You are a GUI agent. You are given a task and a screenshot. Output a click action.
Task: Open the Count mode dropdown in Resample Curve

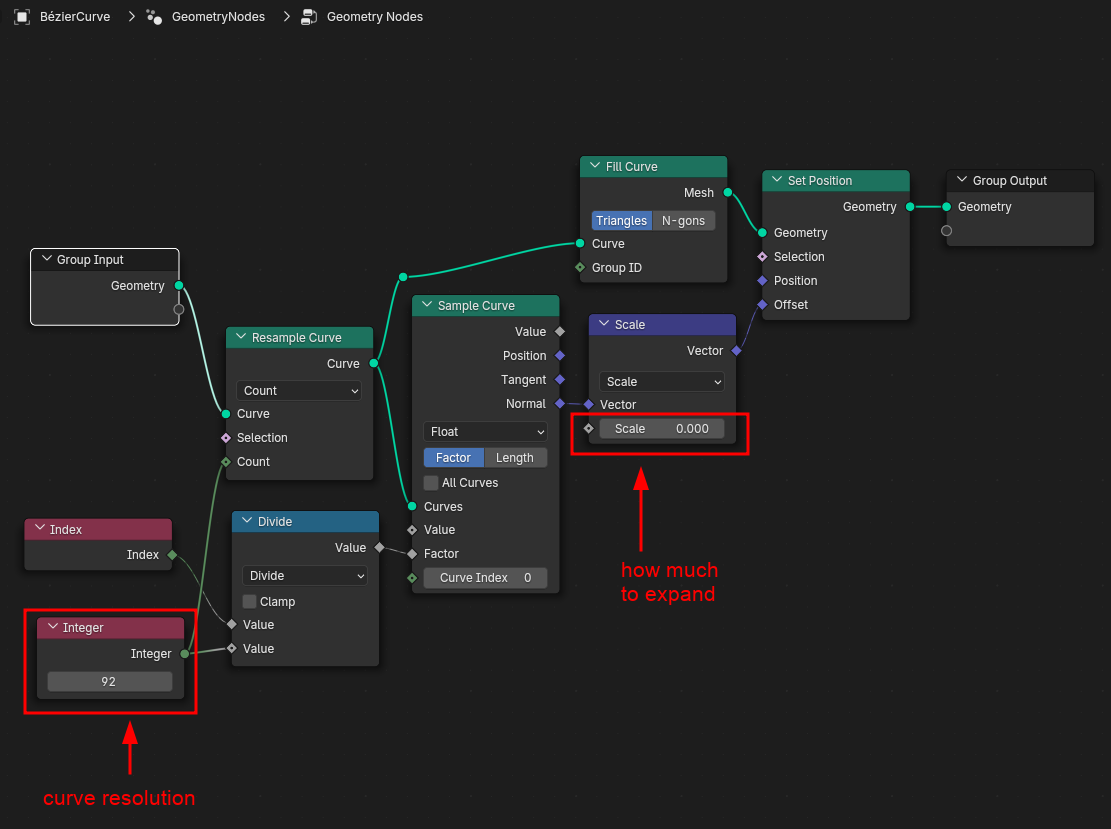(x=299, y=391)
